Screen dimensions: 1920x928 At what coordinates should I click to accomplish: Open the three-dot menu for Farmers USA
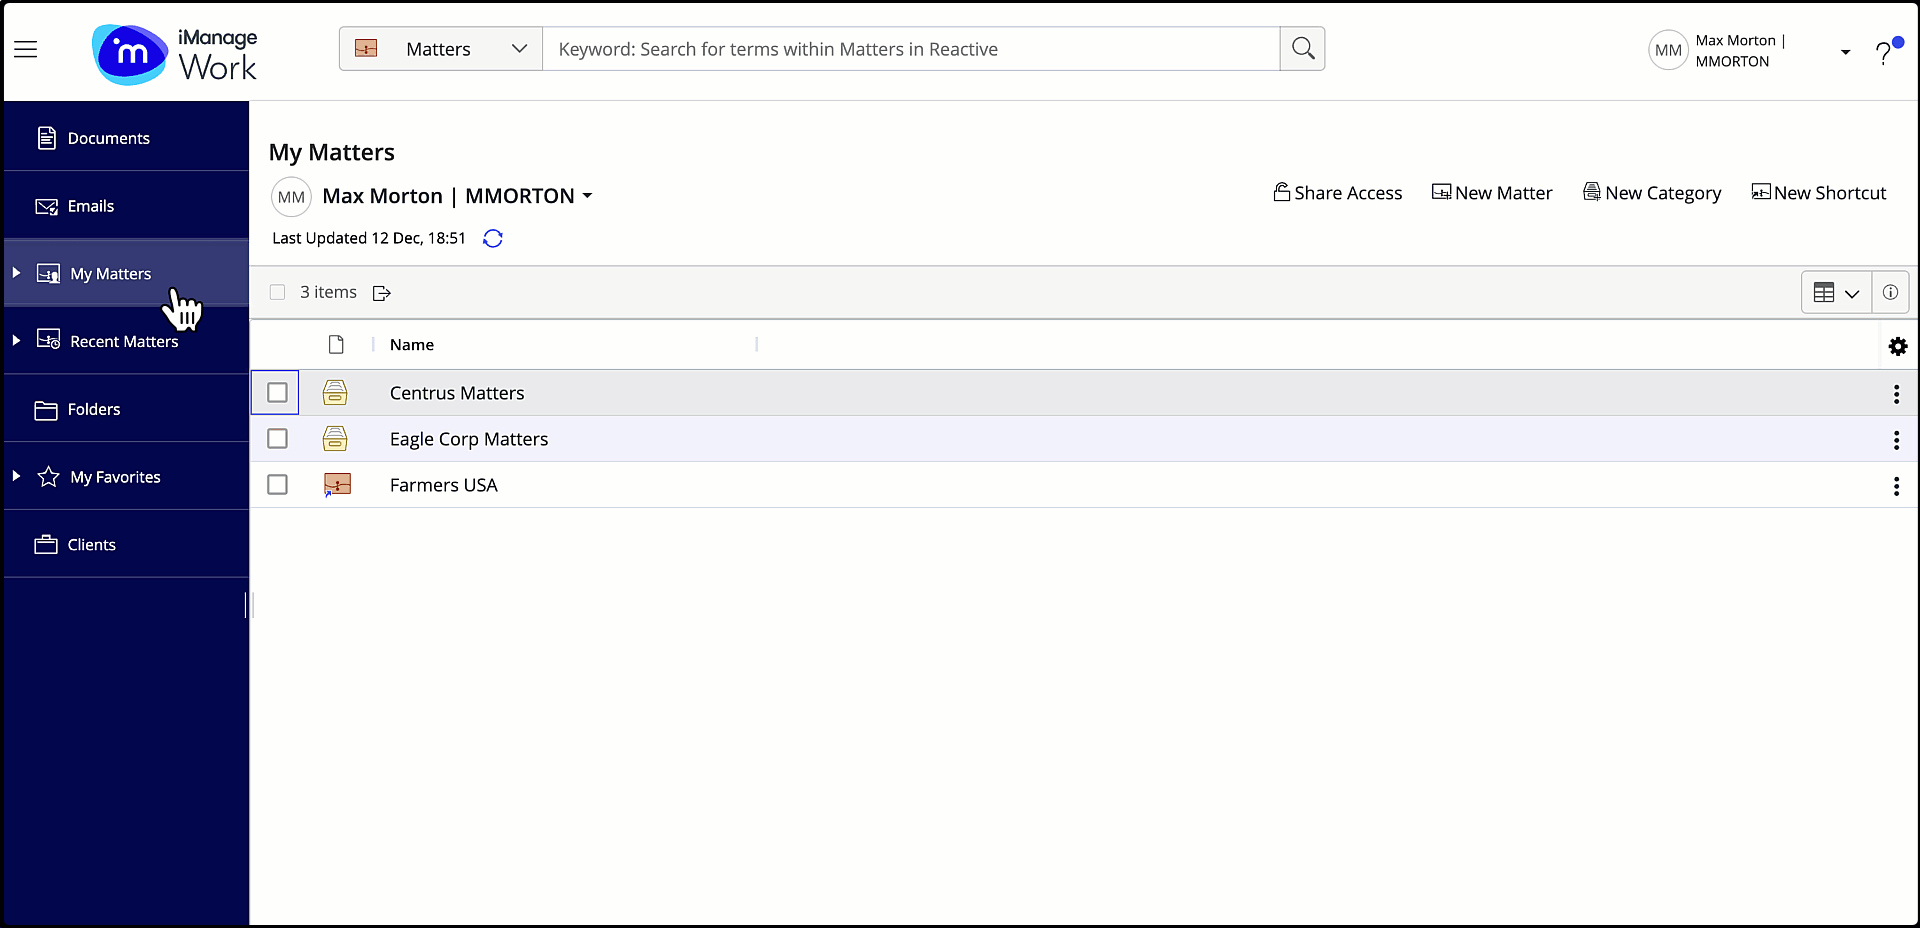coord(1896,485)
